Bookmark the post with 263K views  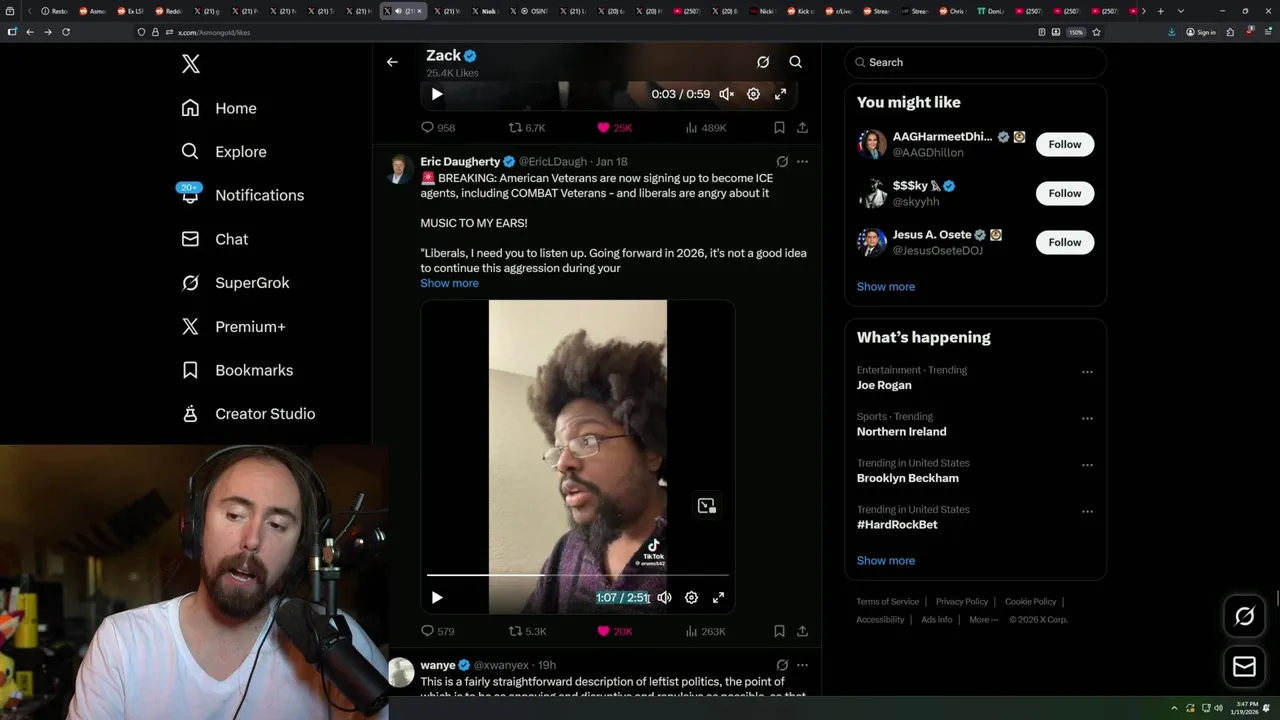click(x=779, y=631)
